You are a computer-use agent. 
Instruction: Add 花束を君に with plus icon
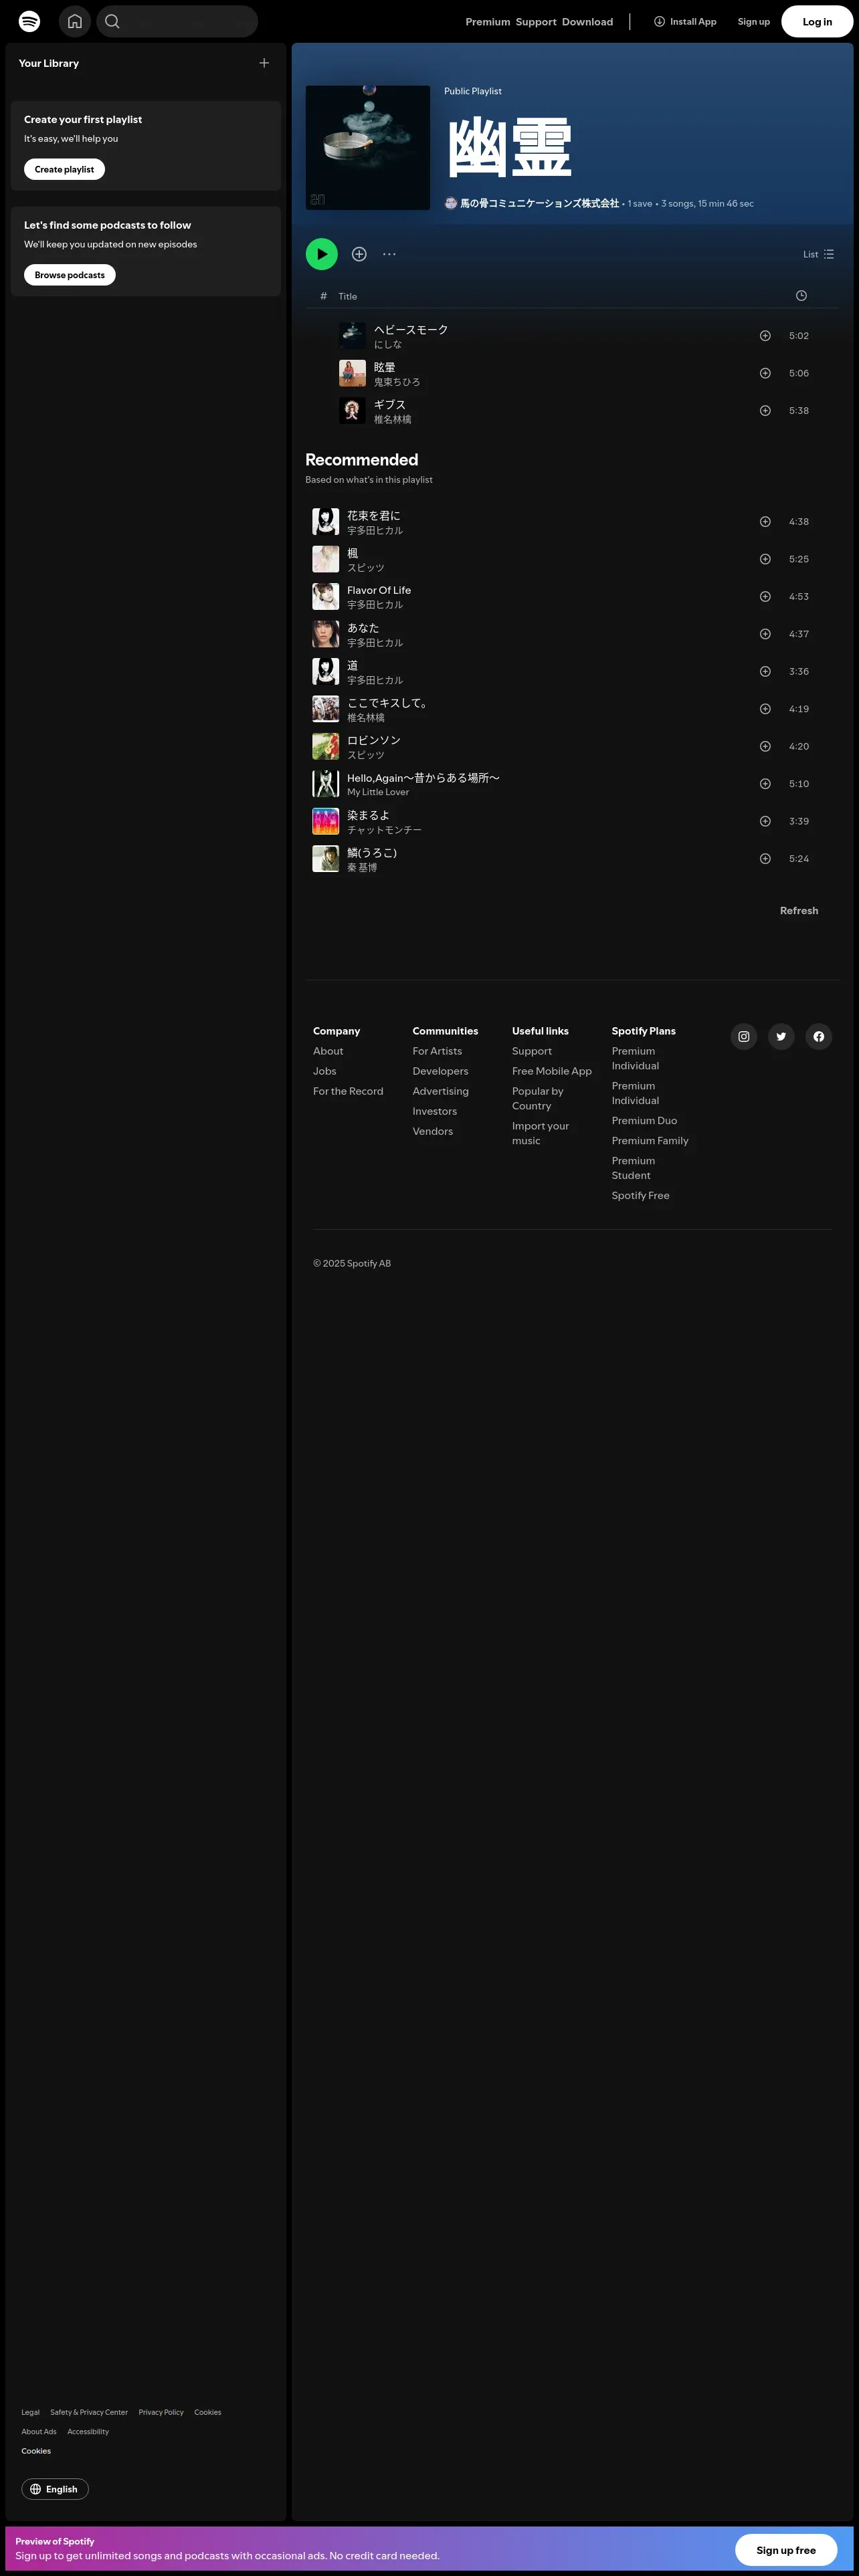click(765, 522)
